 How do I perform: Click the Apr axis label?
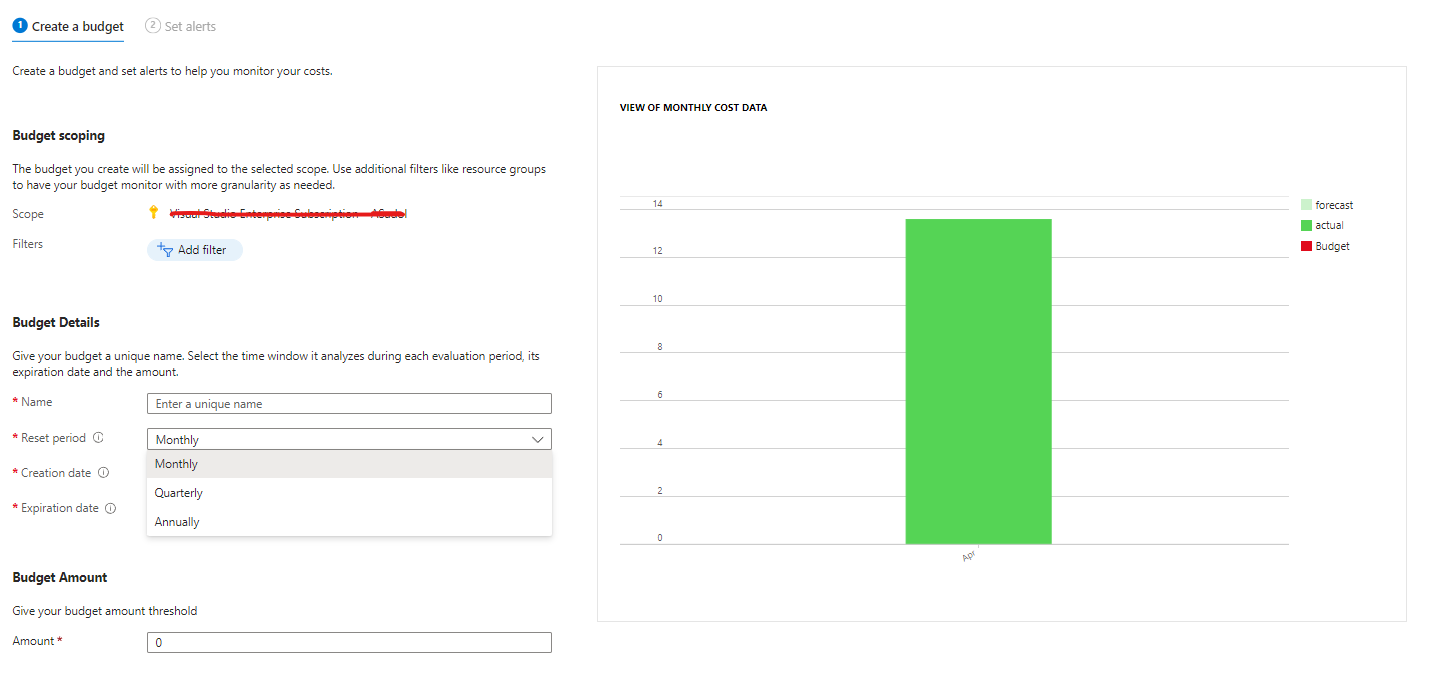tap(968, 556)
